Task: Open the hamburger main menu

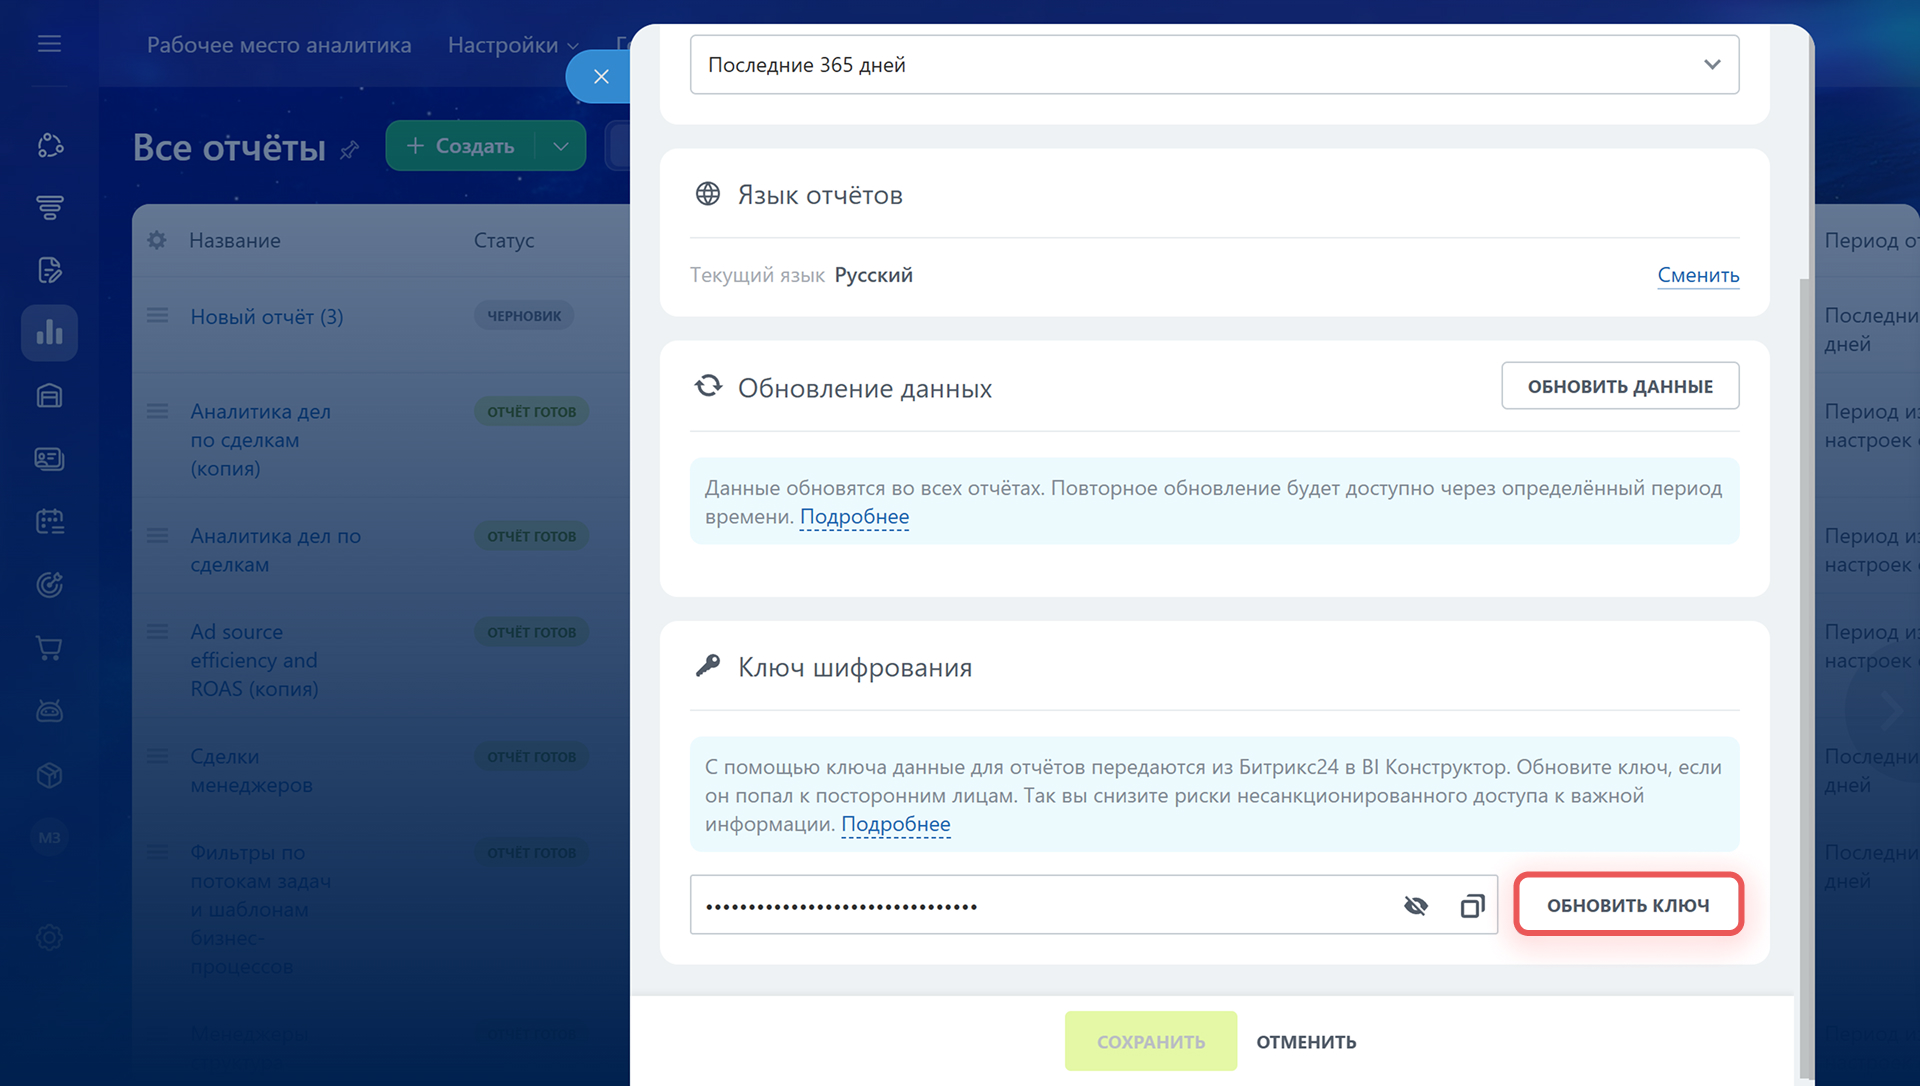Action: (49, 44)
